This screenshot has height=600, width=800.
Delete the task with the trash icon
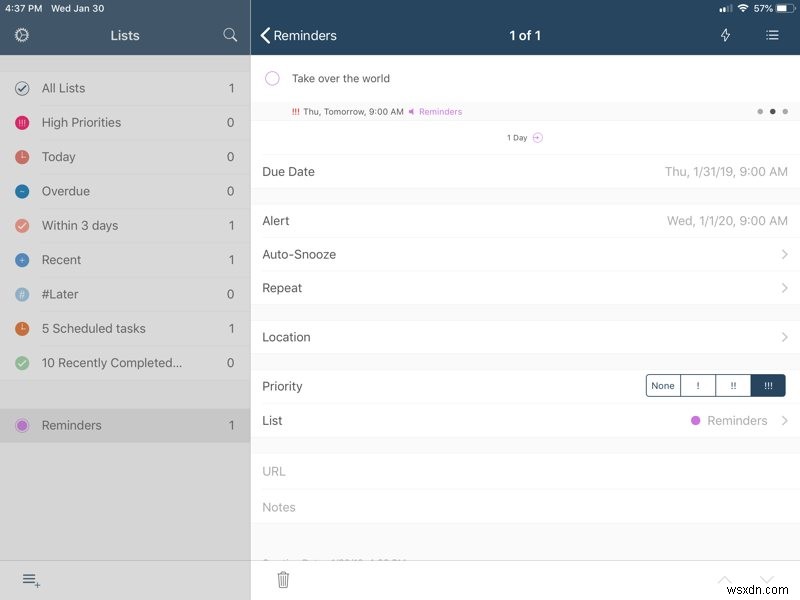tap(283, 578)
